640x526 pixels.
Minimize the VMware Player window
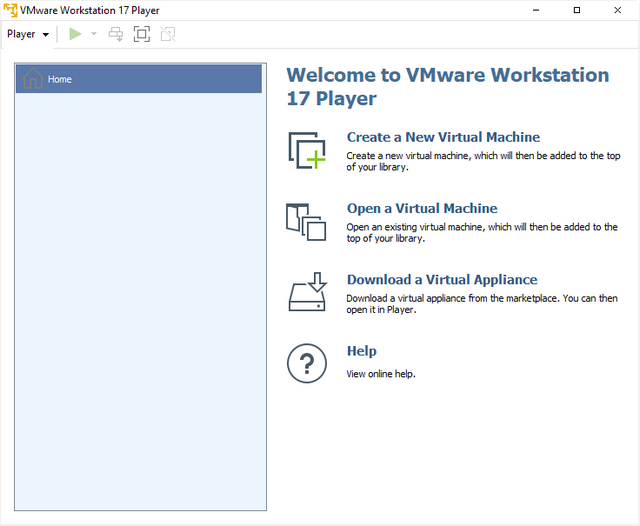(x=531, y=10)
